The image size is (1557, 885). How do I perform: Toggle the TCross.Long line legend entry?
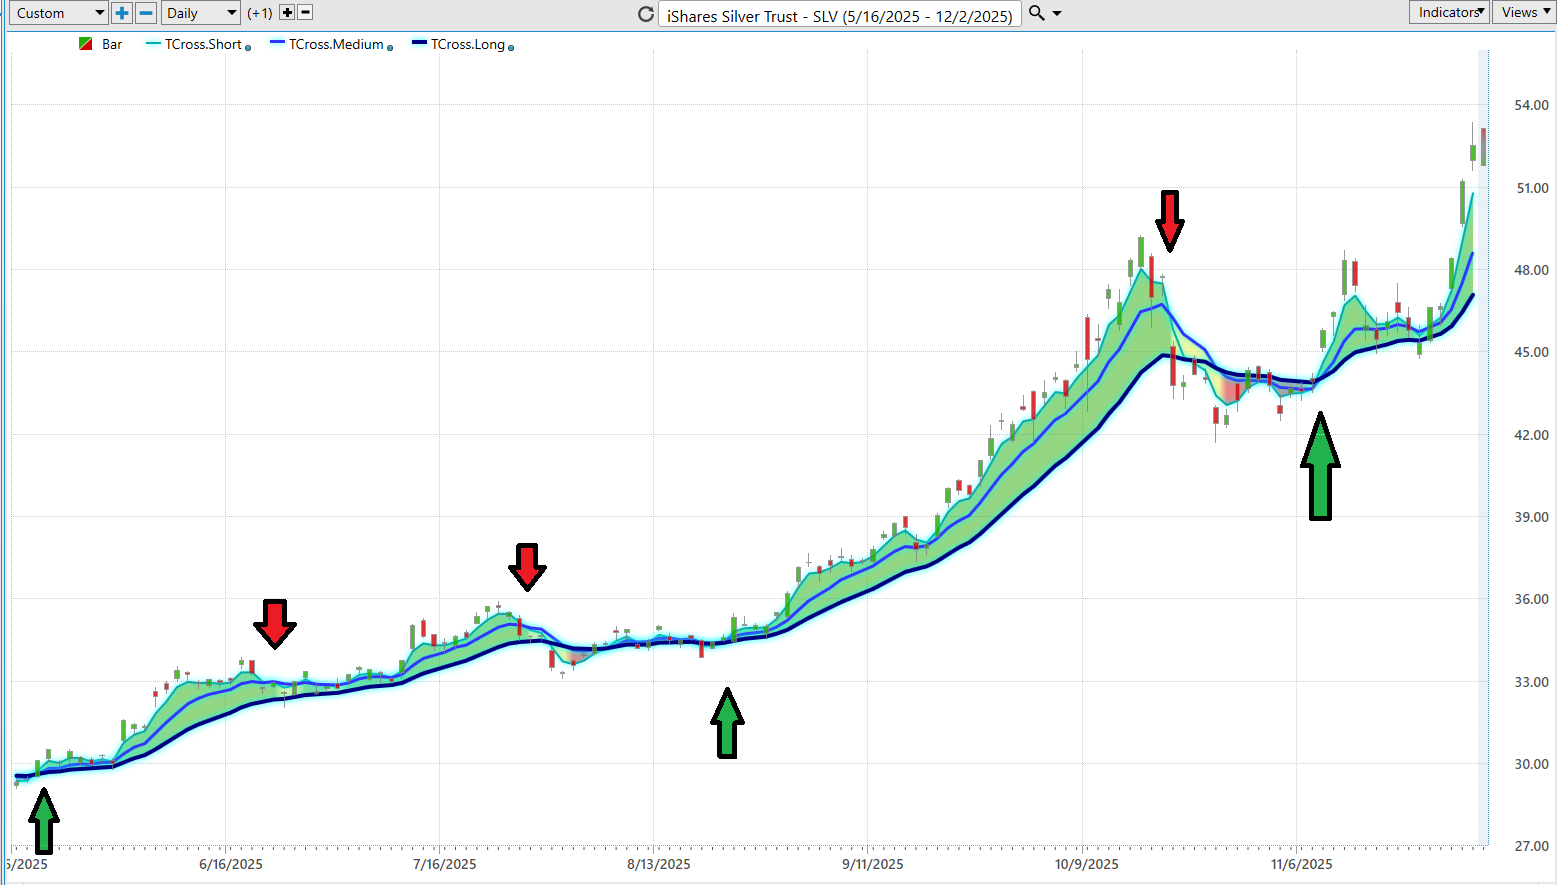point(459,44)
